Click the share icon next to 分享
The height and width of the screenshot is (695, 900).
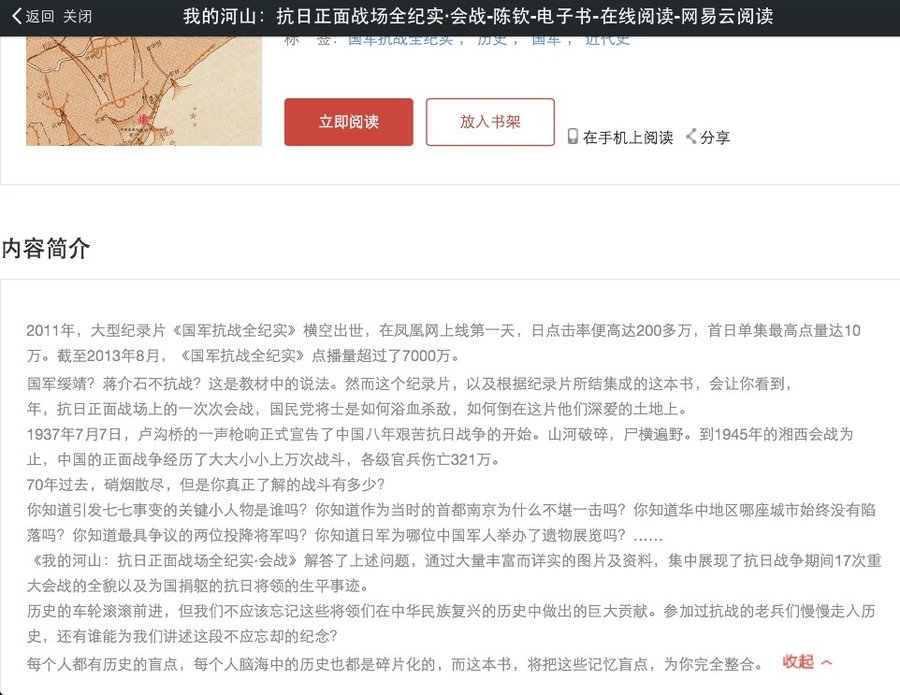pyautogui.click(x=692, y=137)
